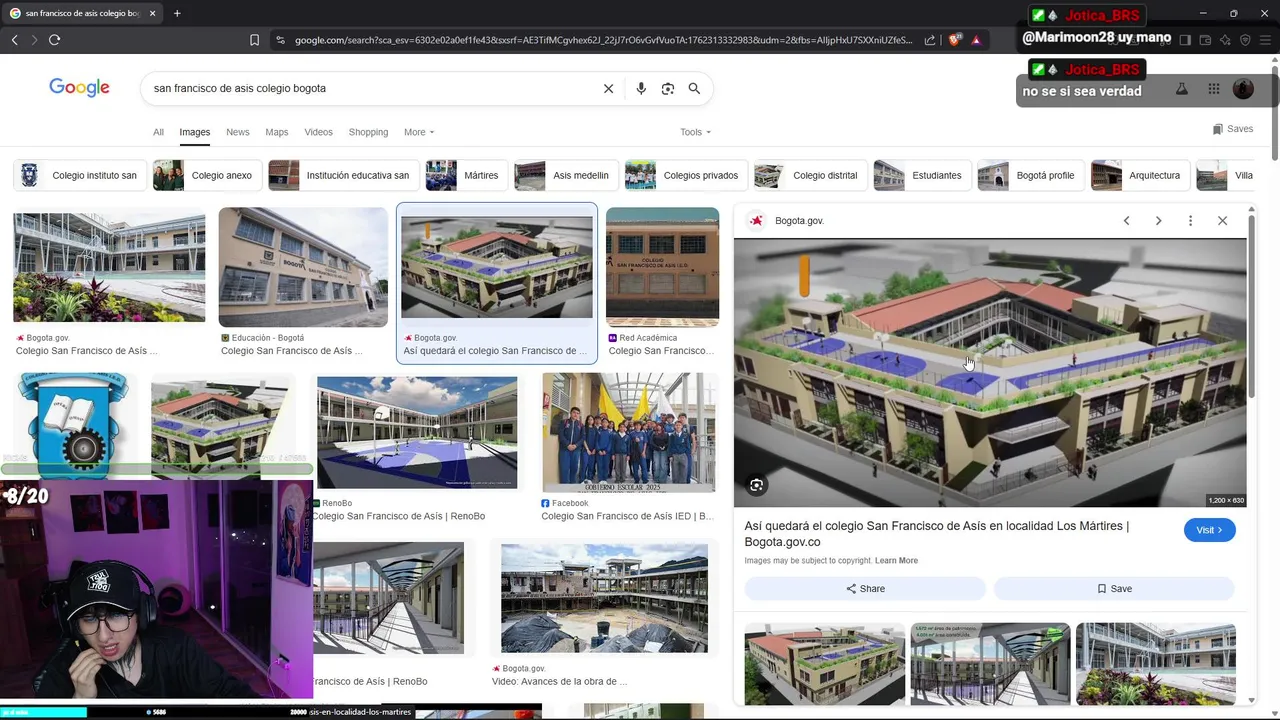Viewport: 1280px width, 720px height.
Task: Open Google account avatar
Action: pyautogui.click(x=1243, y=89)
